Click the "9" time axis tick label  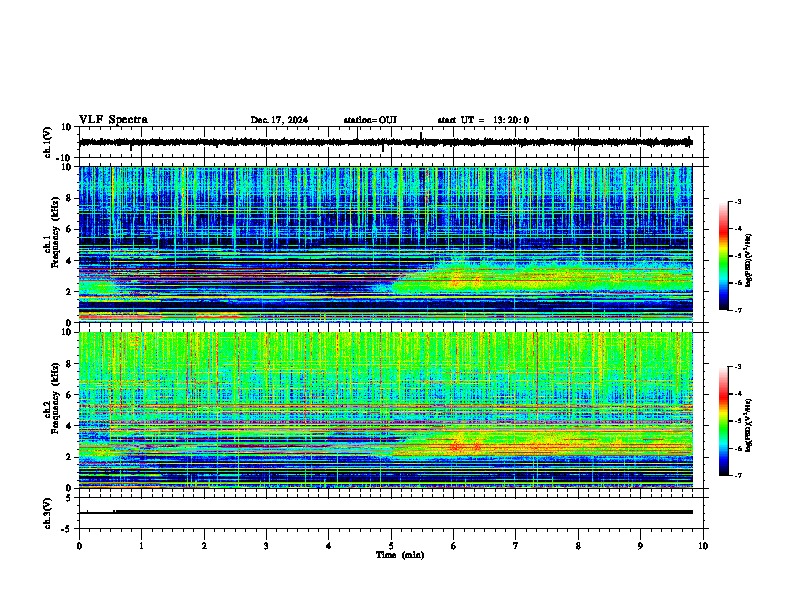click(x=640, y=546)
